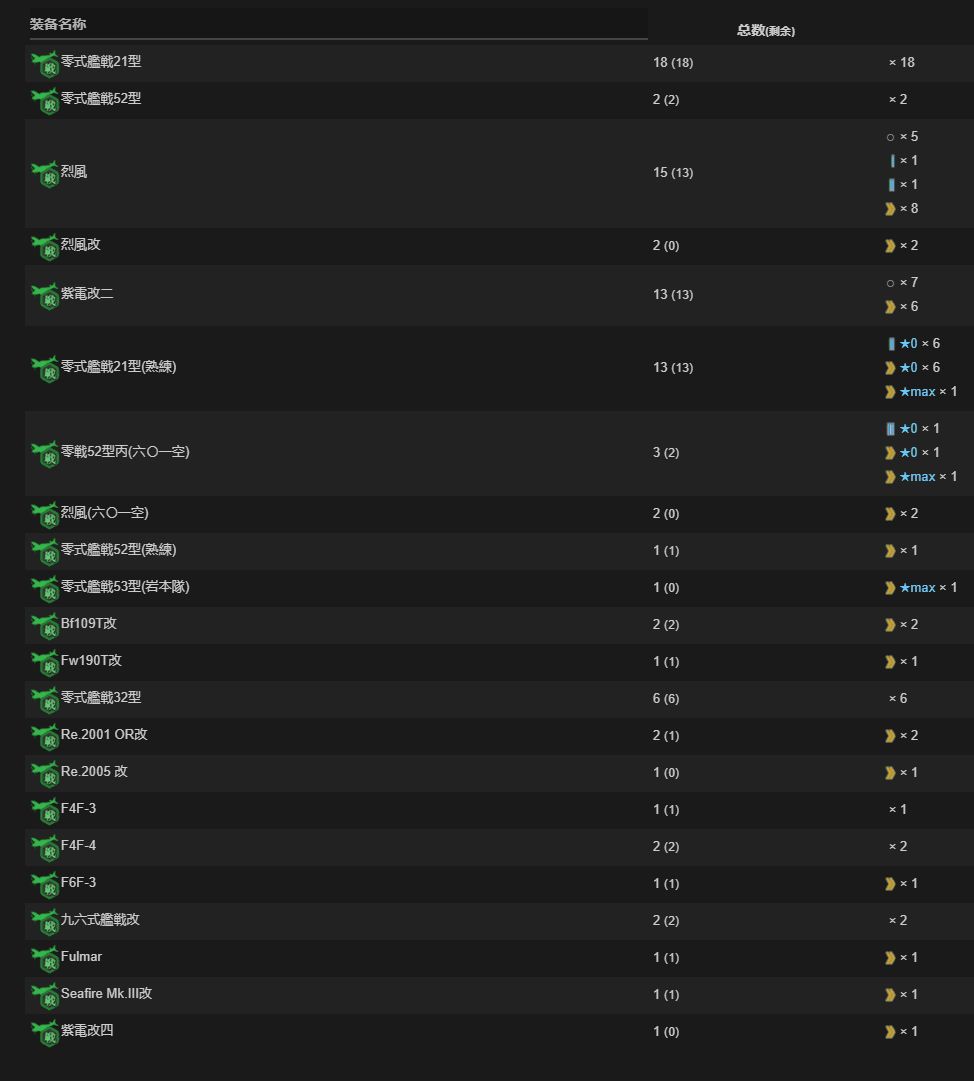Click the 18 (18) count for 零式艦戦21型
The height and width of the screenshot is (1081, 974).
click(672, 62)
